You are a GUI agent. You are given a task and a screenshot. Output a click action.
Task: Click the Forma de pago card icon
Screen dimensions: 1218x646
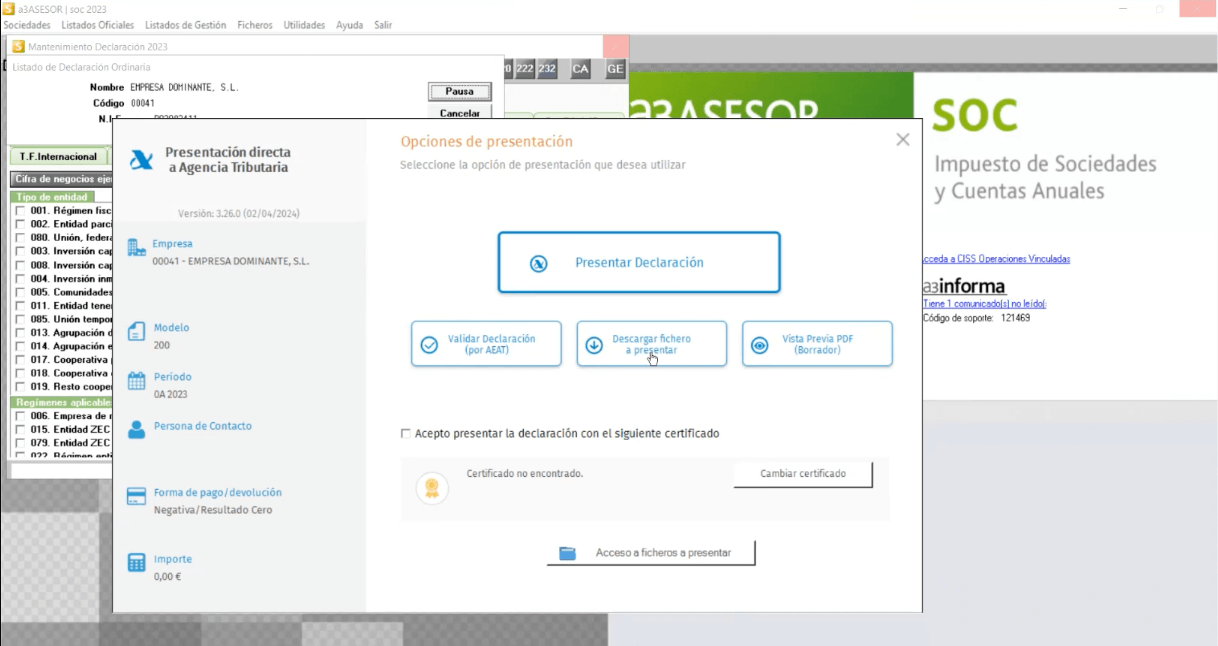[136, 496]
